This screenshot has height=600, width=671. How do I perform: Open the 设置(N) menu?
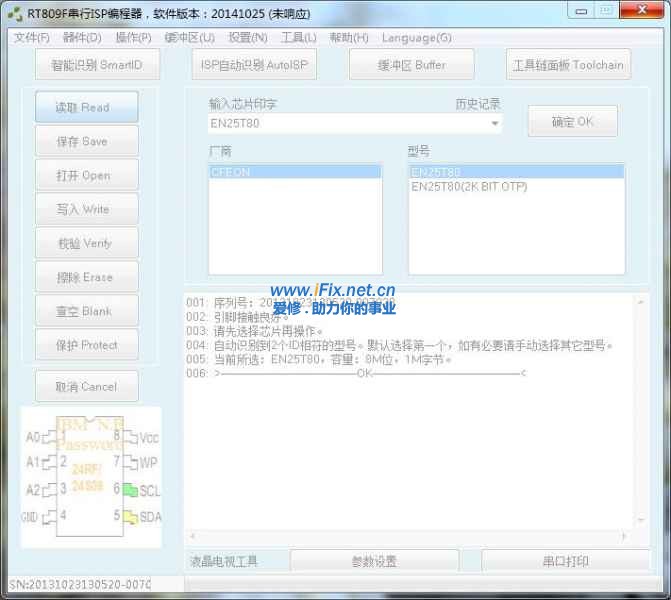tap(248, 38)
